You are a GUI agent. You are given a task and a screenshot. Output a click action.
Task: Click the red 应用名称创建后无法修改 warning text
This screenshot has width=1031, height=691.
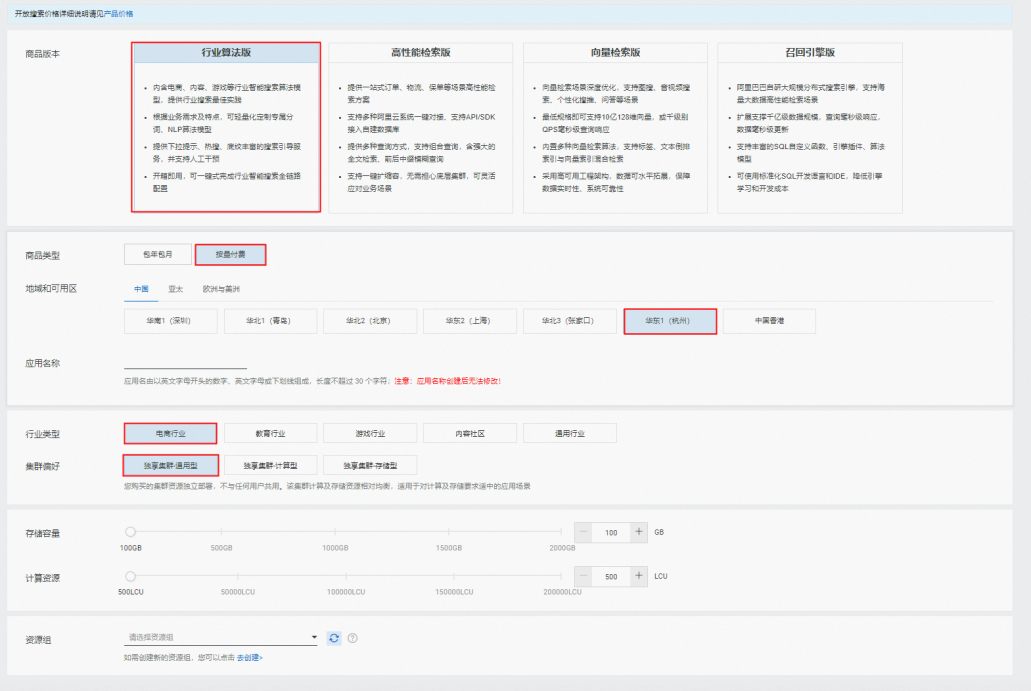[x=448, y=381]
